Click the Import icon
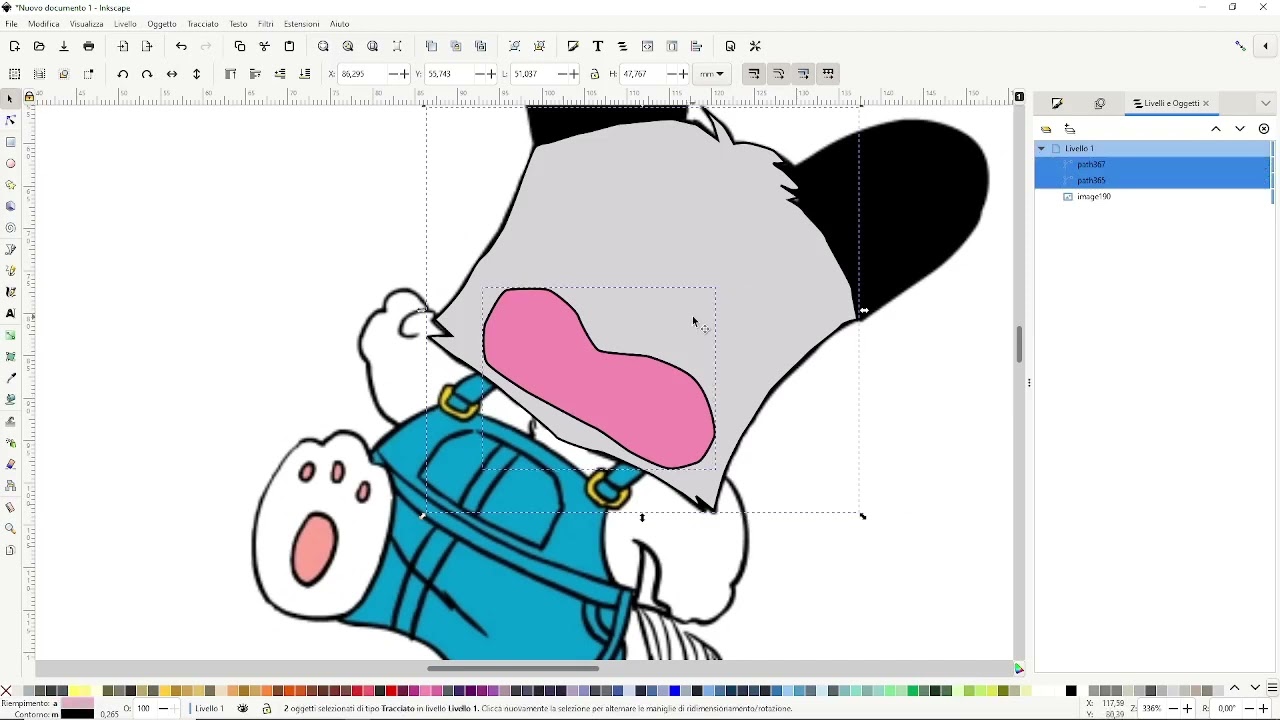 (123, 47)
